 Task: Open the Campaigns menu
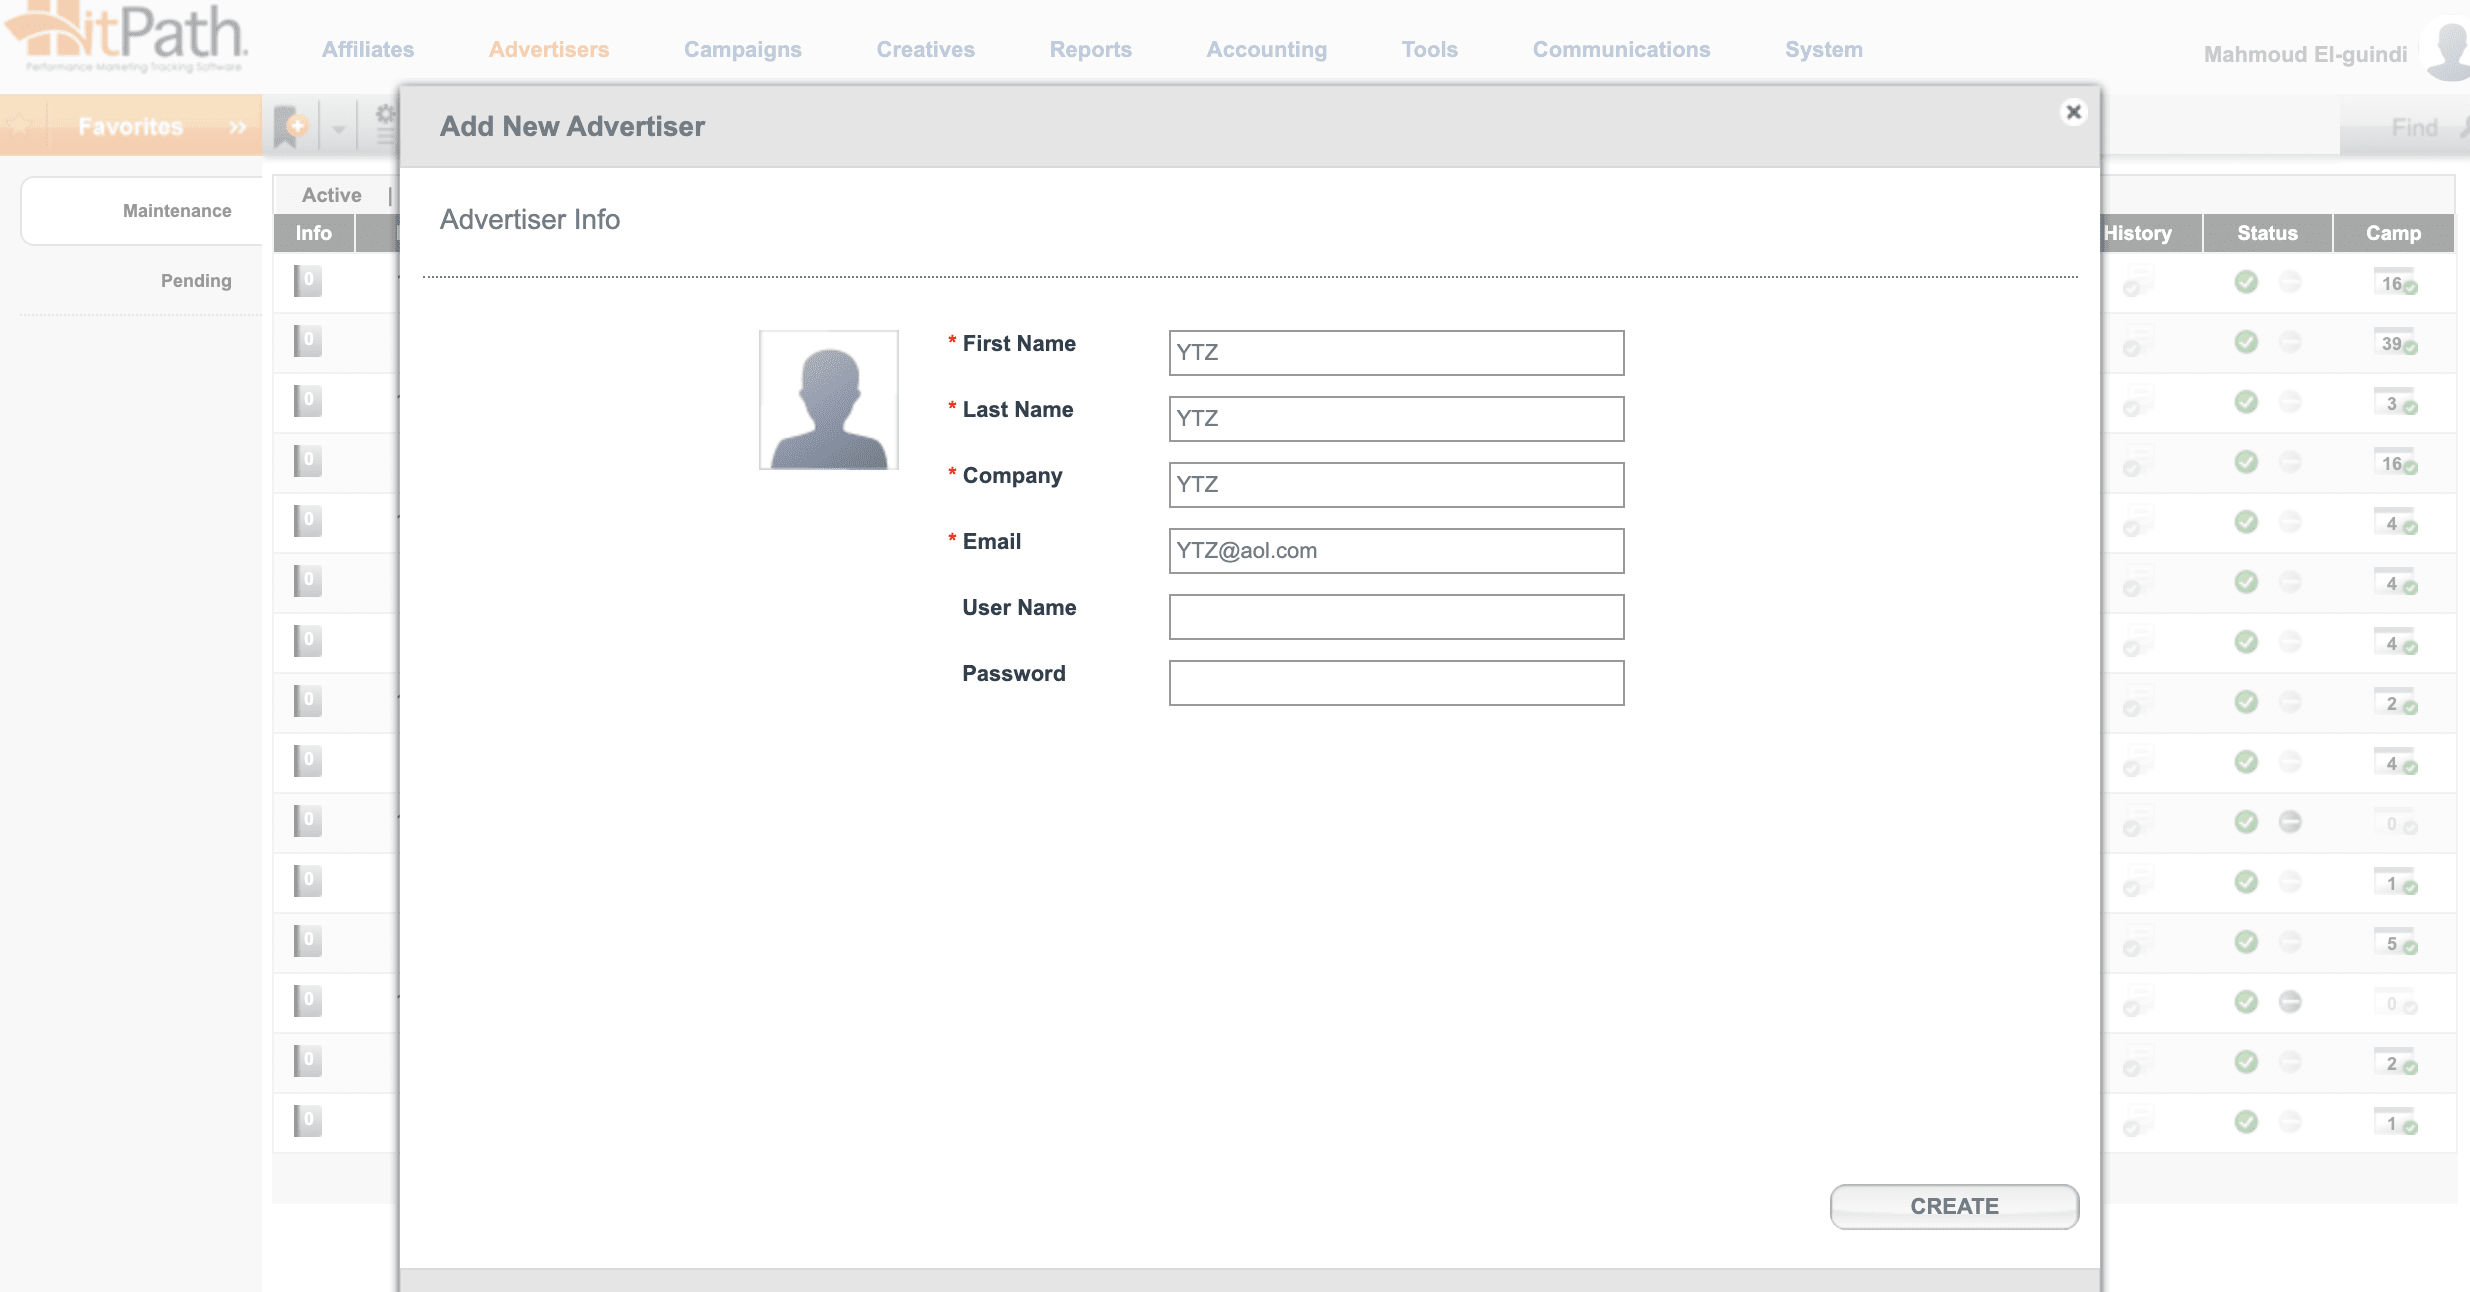[x=742, y=50]
